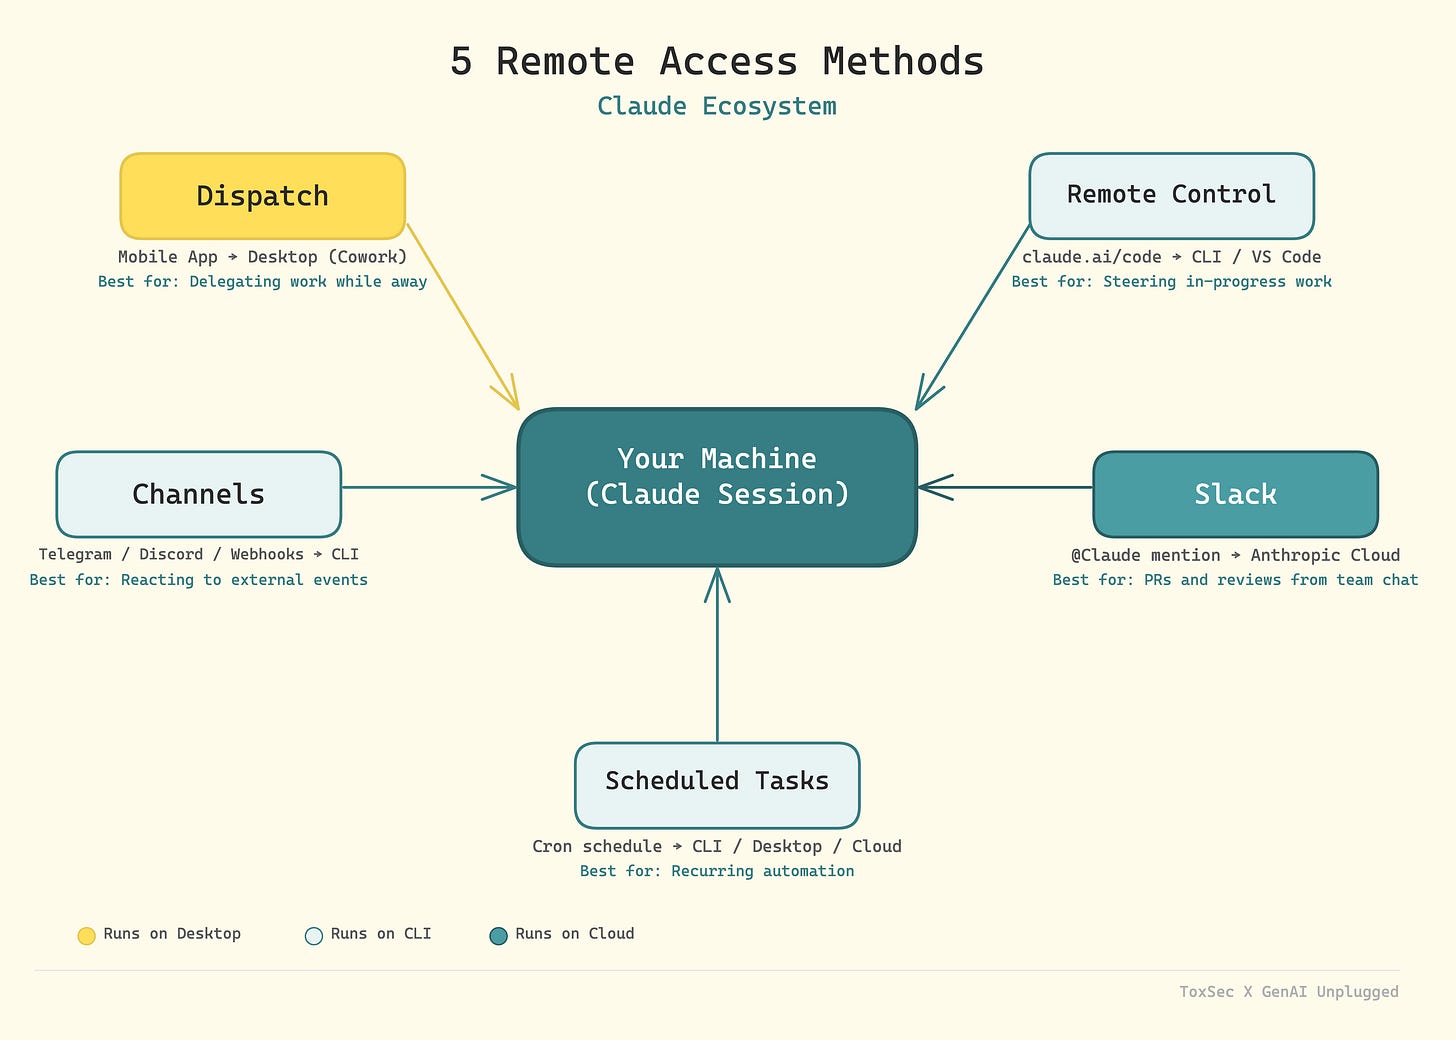Click the Your Machine (Claude Session) box
The width and height of the screenshot is (1456, 1040).
tap(717, 487)
